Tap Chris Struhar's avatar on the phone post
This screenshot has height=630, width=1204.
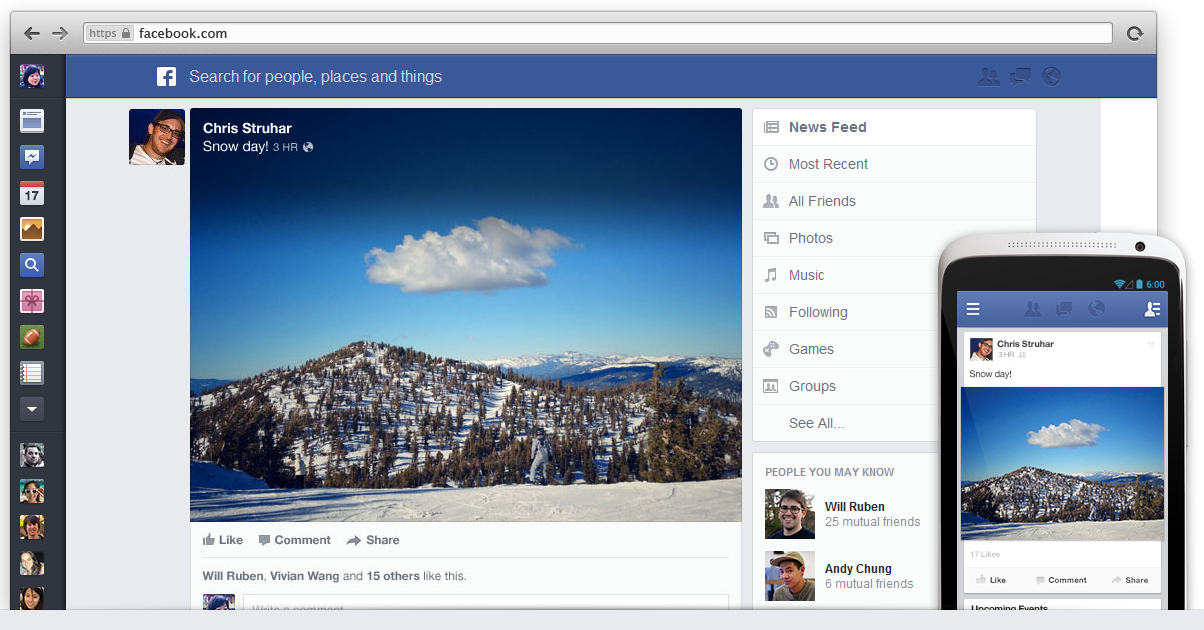click(981, 349)
